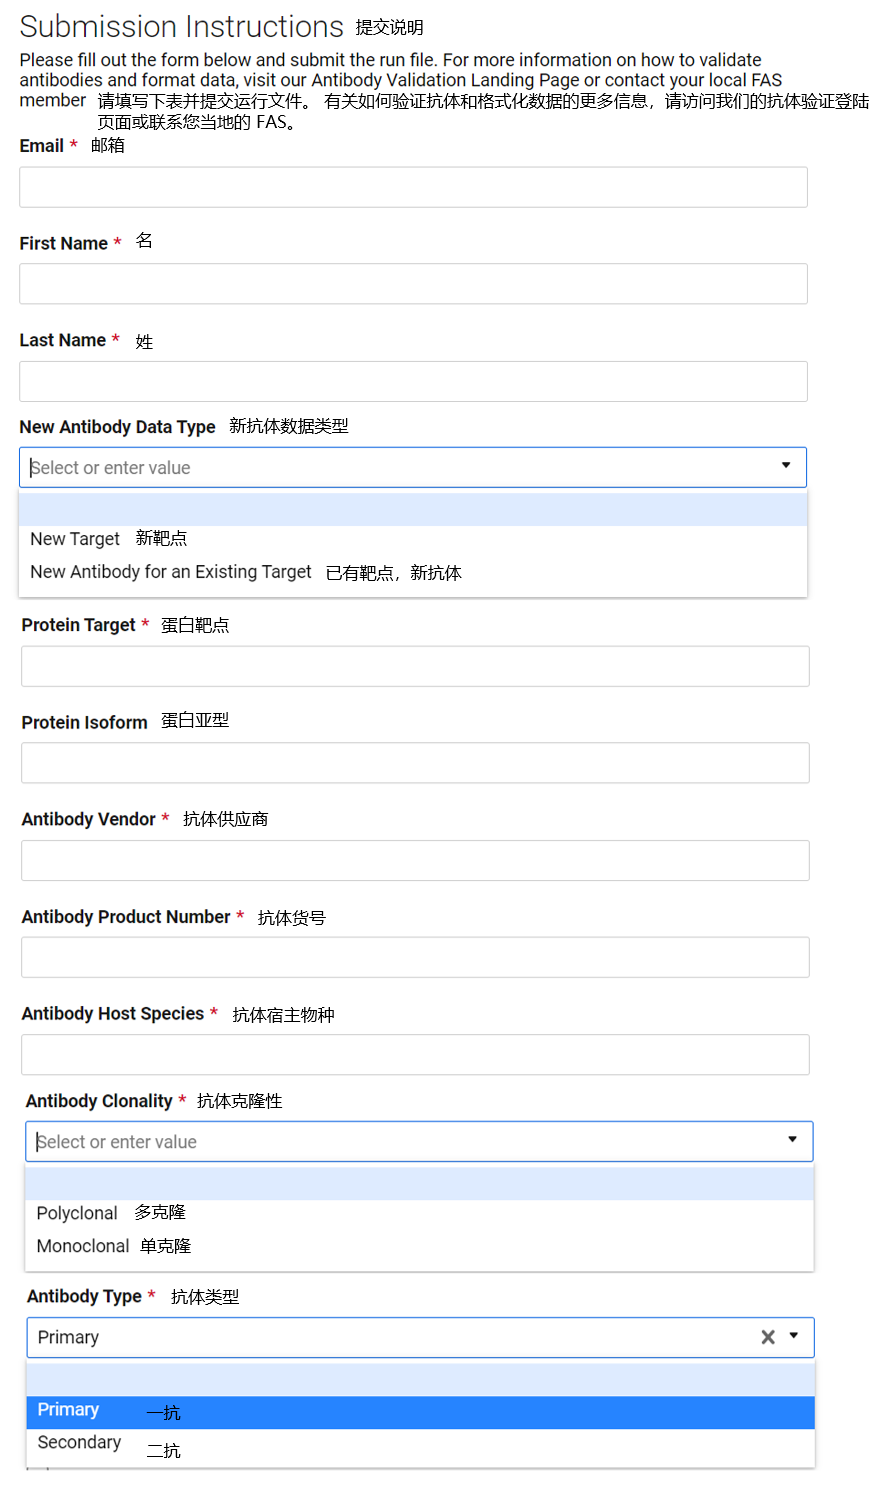Viewport: 880px width, 1489px height.
Task: Select the Secondary antibody type option
Action: pyautogui.click(x=420, y=1445)
